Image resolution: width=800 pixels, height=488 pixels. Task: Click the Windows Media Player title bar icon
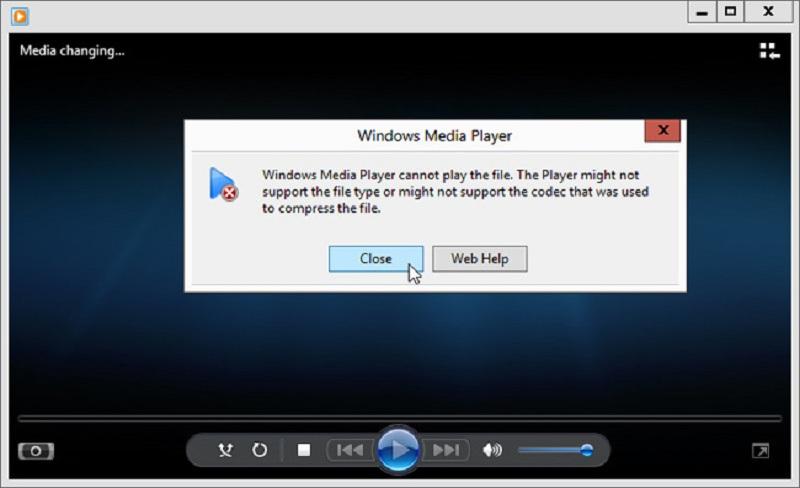20,15
